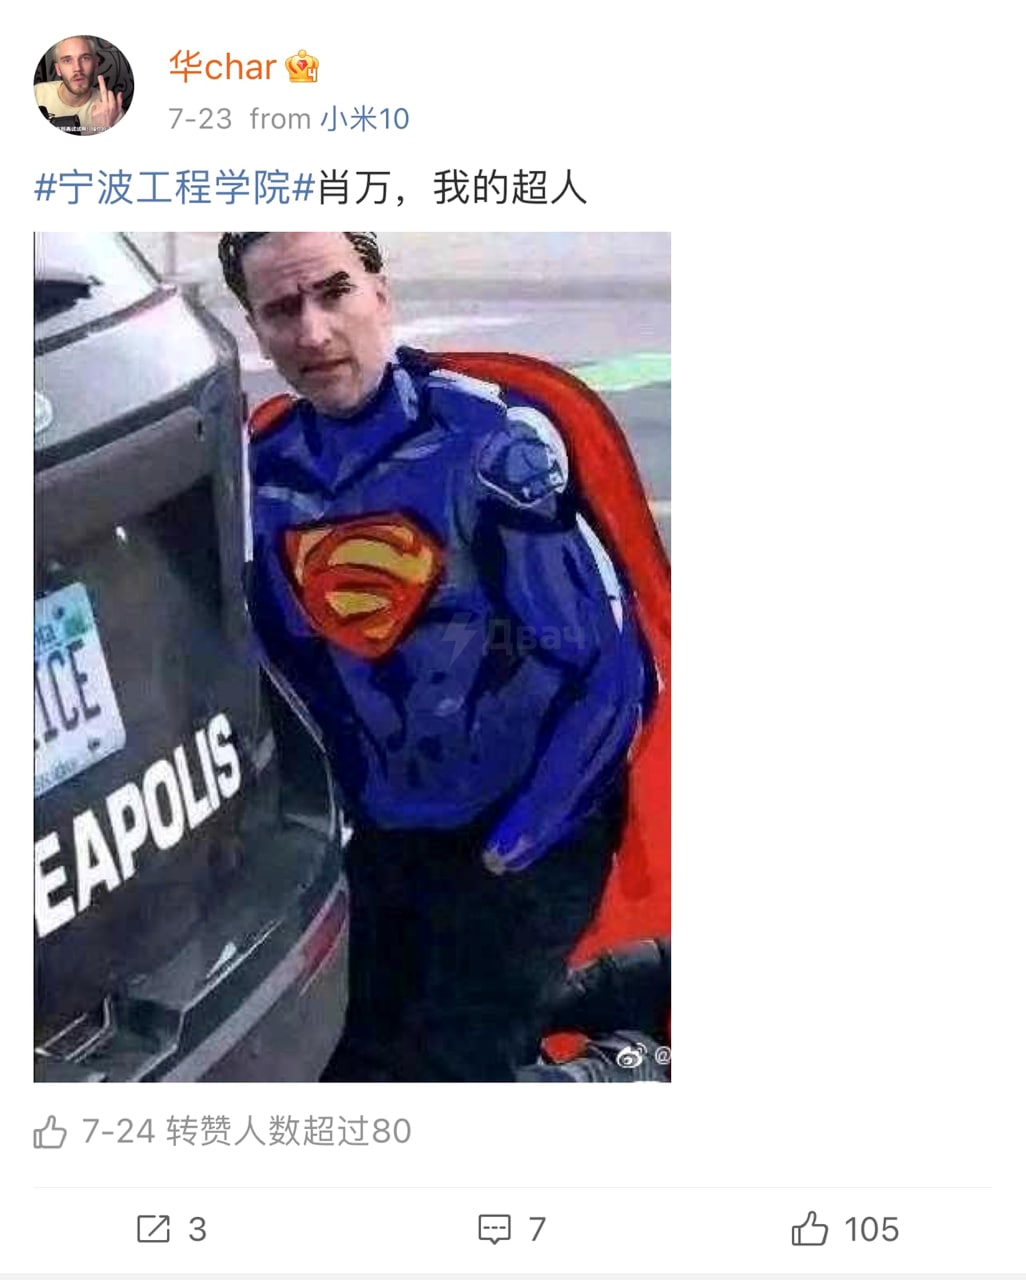Click thumbs-up icon beside 转赞人数超过80

coord(50,1132)
